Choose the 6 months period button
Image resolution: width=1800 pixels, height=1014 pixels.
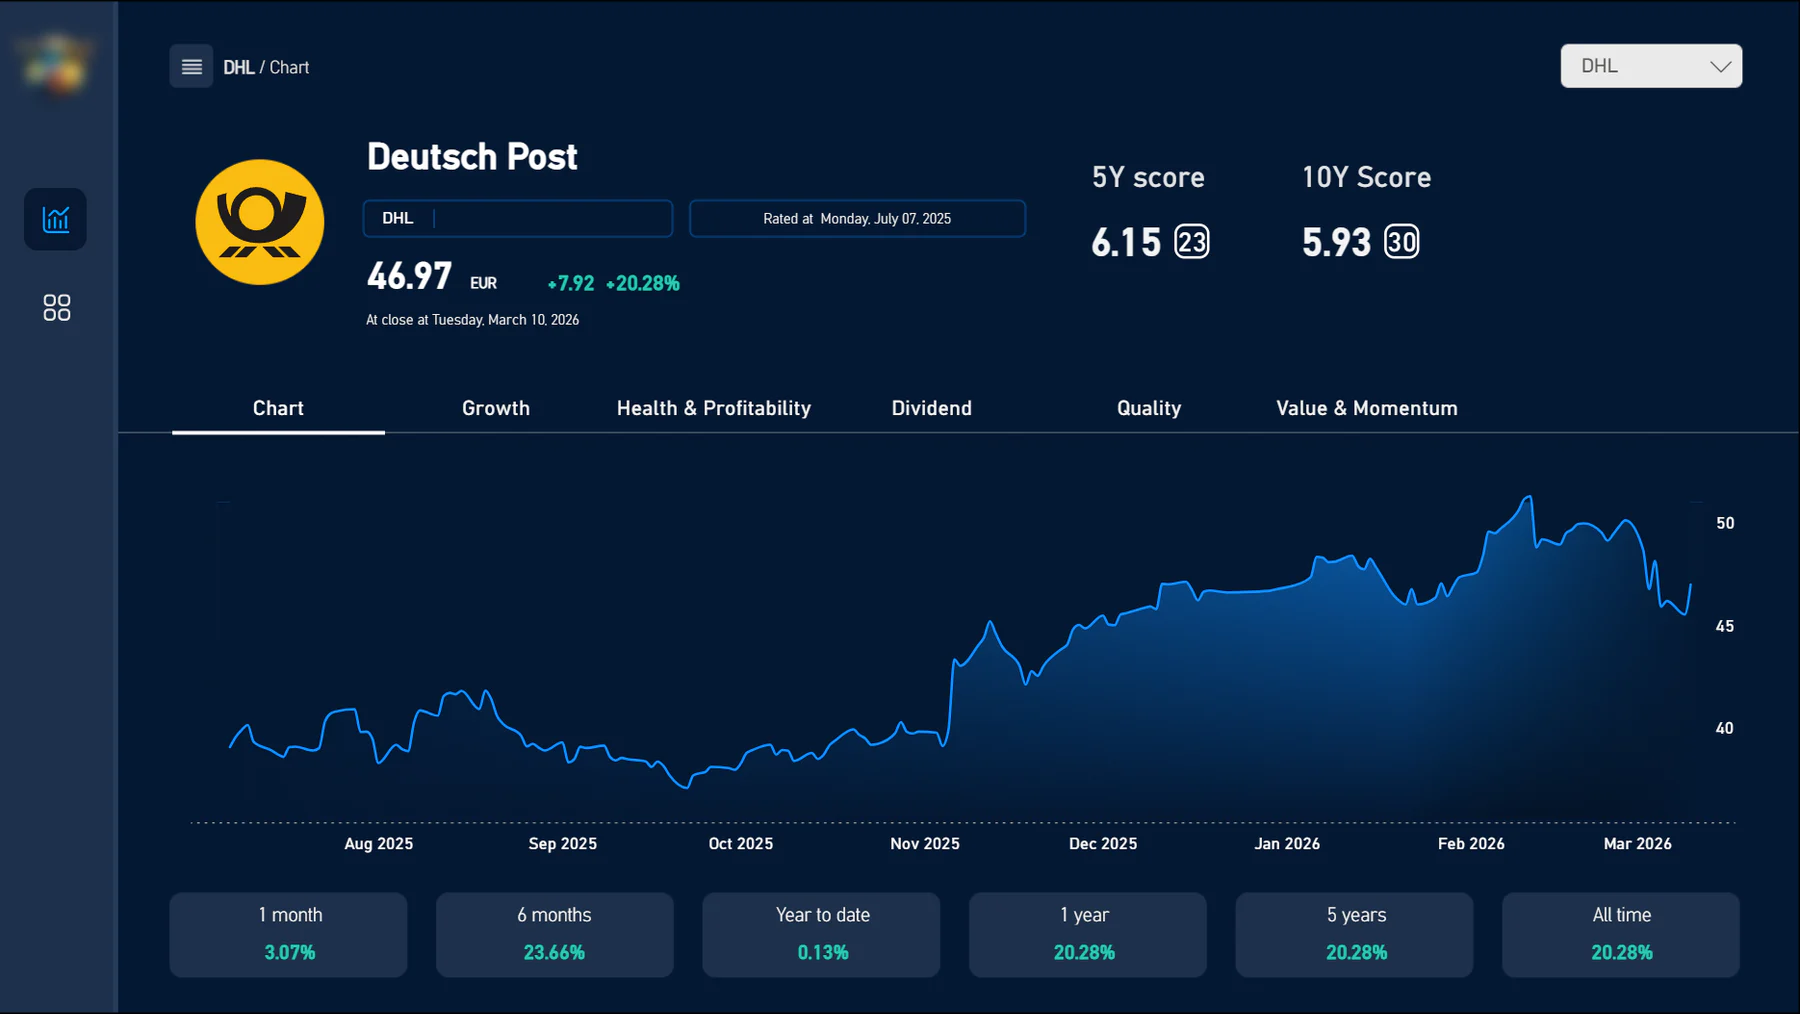[x=555, y=935]
